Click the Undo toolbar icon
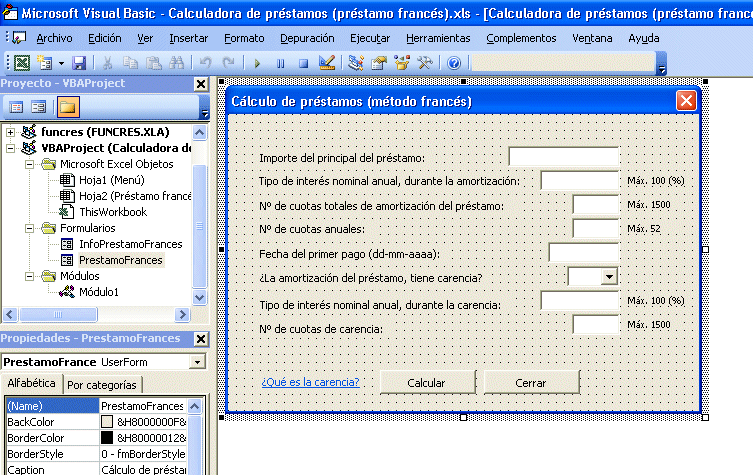The width and height of the screenshot is (753, 475). coord(206,63)
